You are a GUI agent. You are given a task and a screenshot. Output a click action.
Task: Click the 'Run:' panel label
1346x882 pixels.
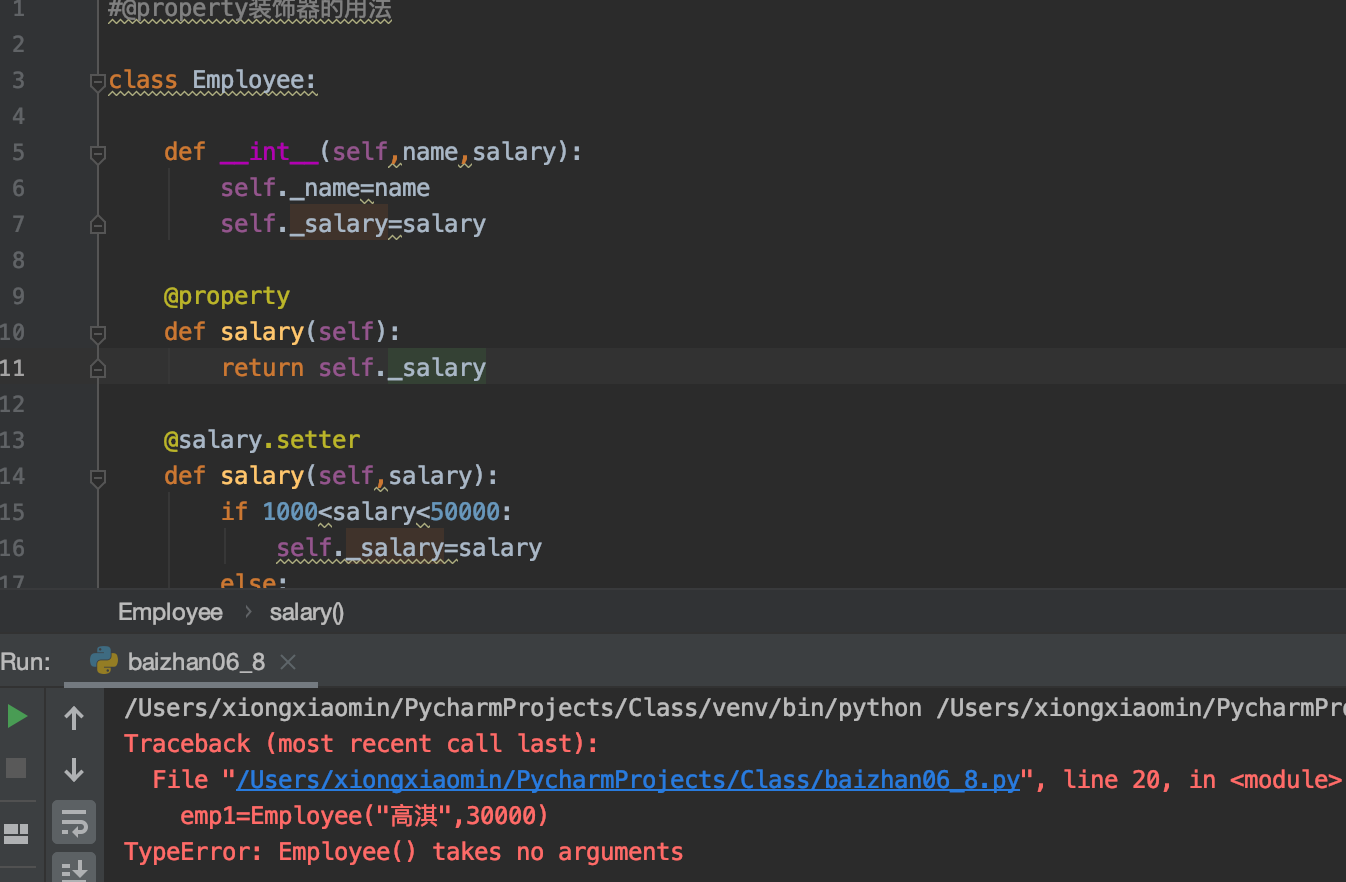(25, 661)
